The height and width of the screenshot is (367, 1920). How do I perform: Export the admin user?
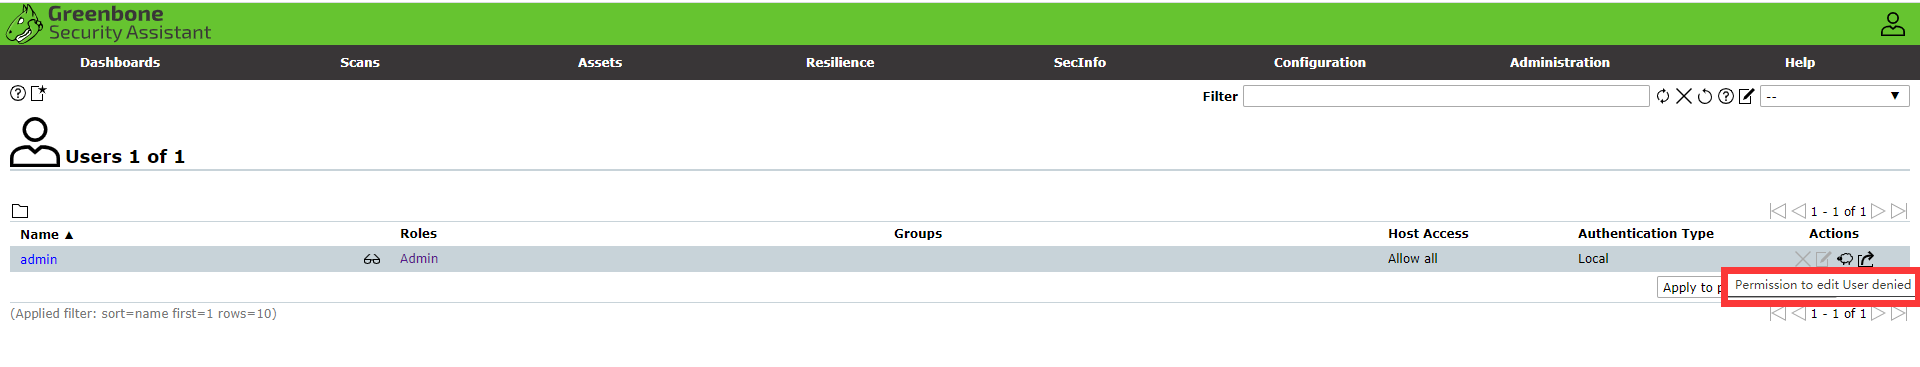[x=1866, y=259]
